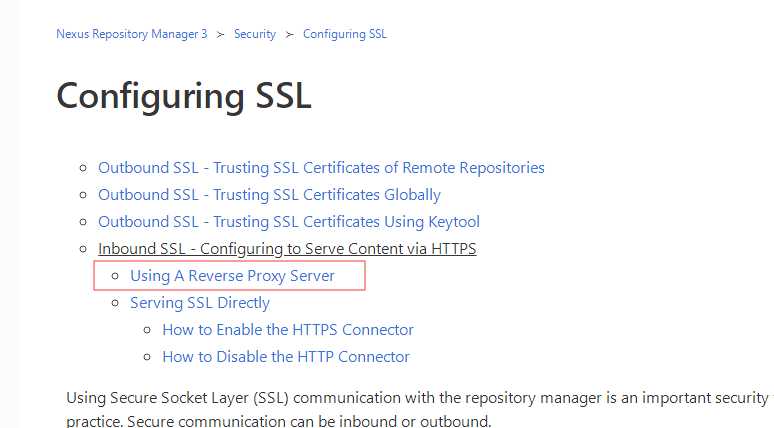Image resolution: width=774 pixels, height=428 pixels.
Task: Open Trusting SSL Certificates Using Keytool link
Action: [289, 222]
